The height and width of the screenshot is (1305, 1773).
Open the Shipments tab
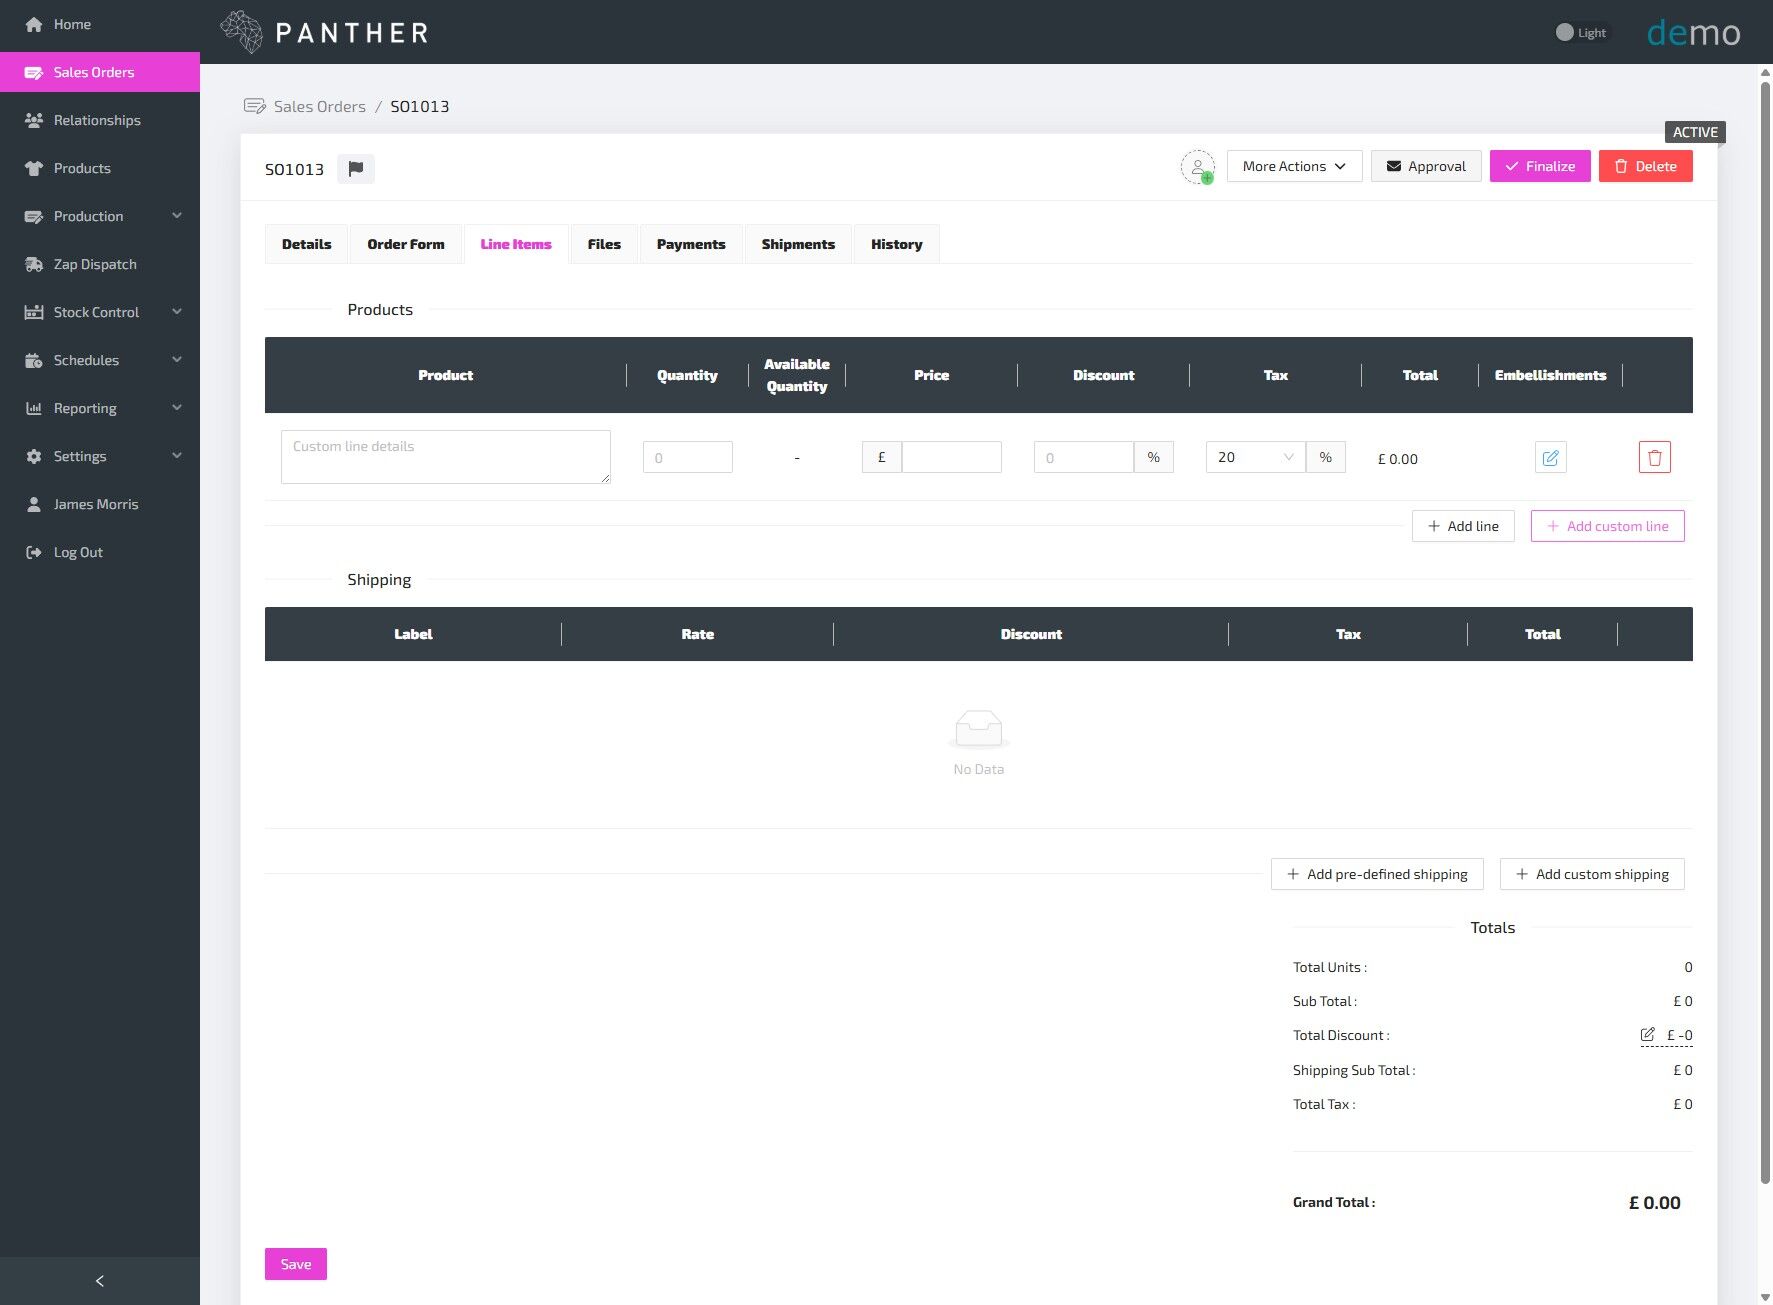coord(798,244)
